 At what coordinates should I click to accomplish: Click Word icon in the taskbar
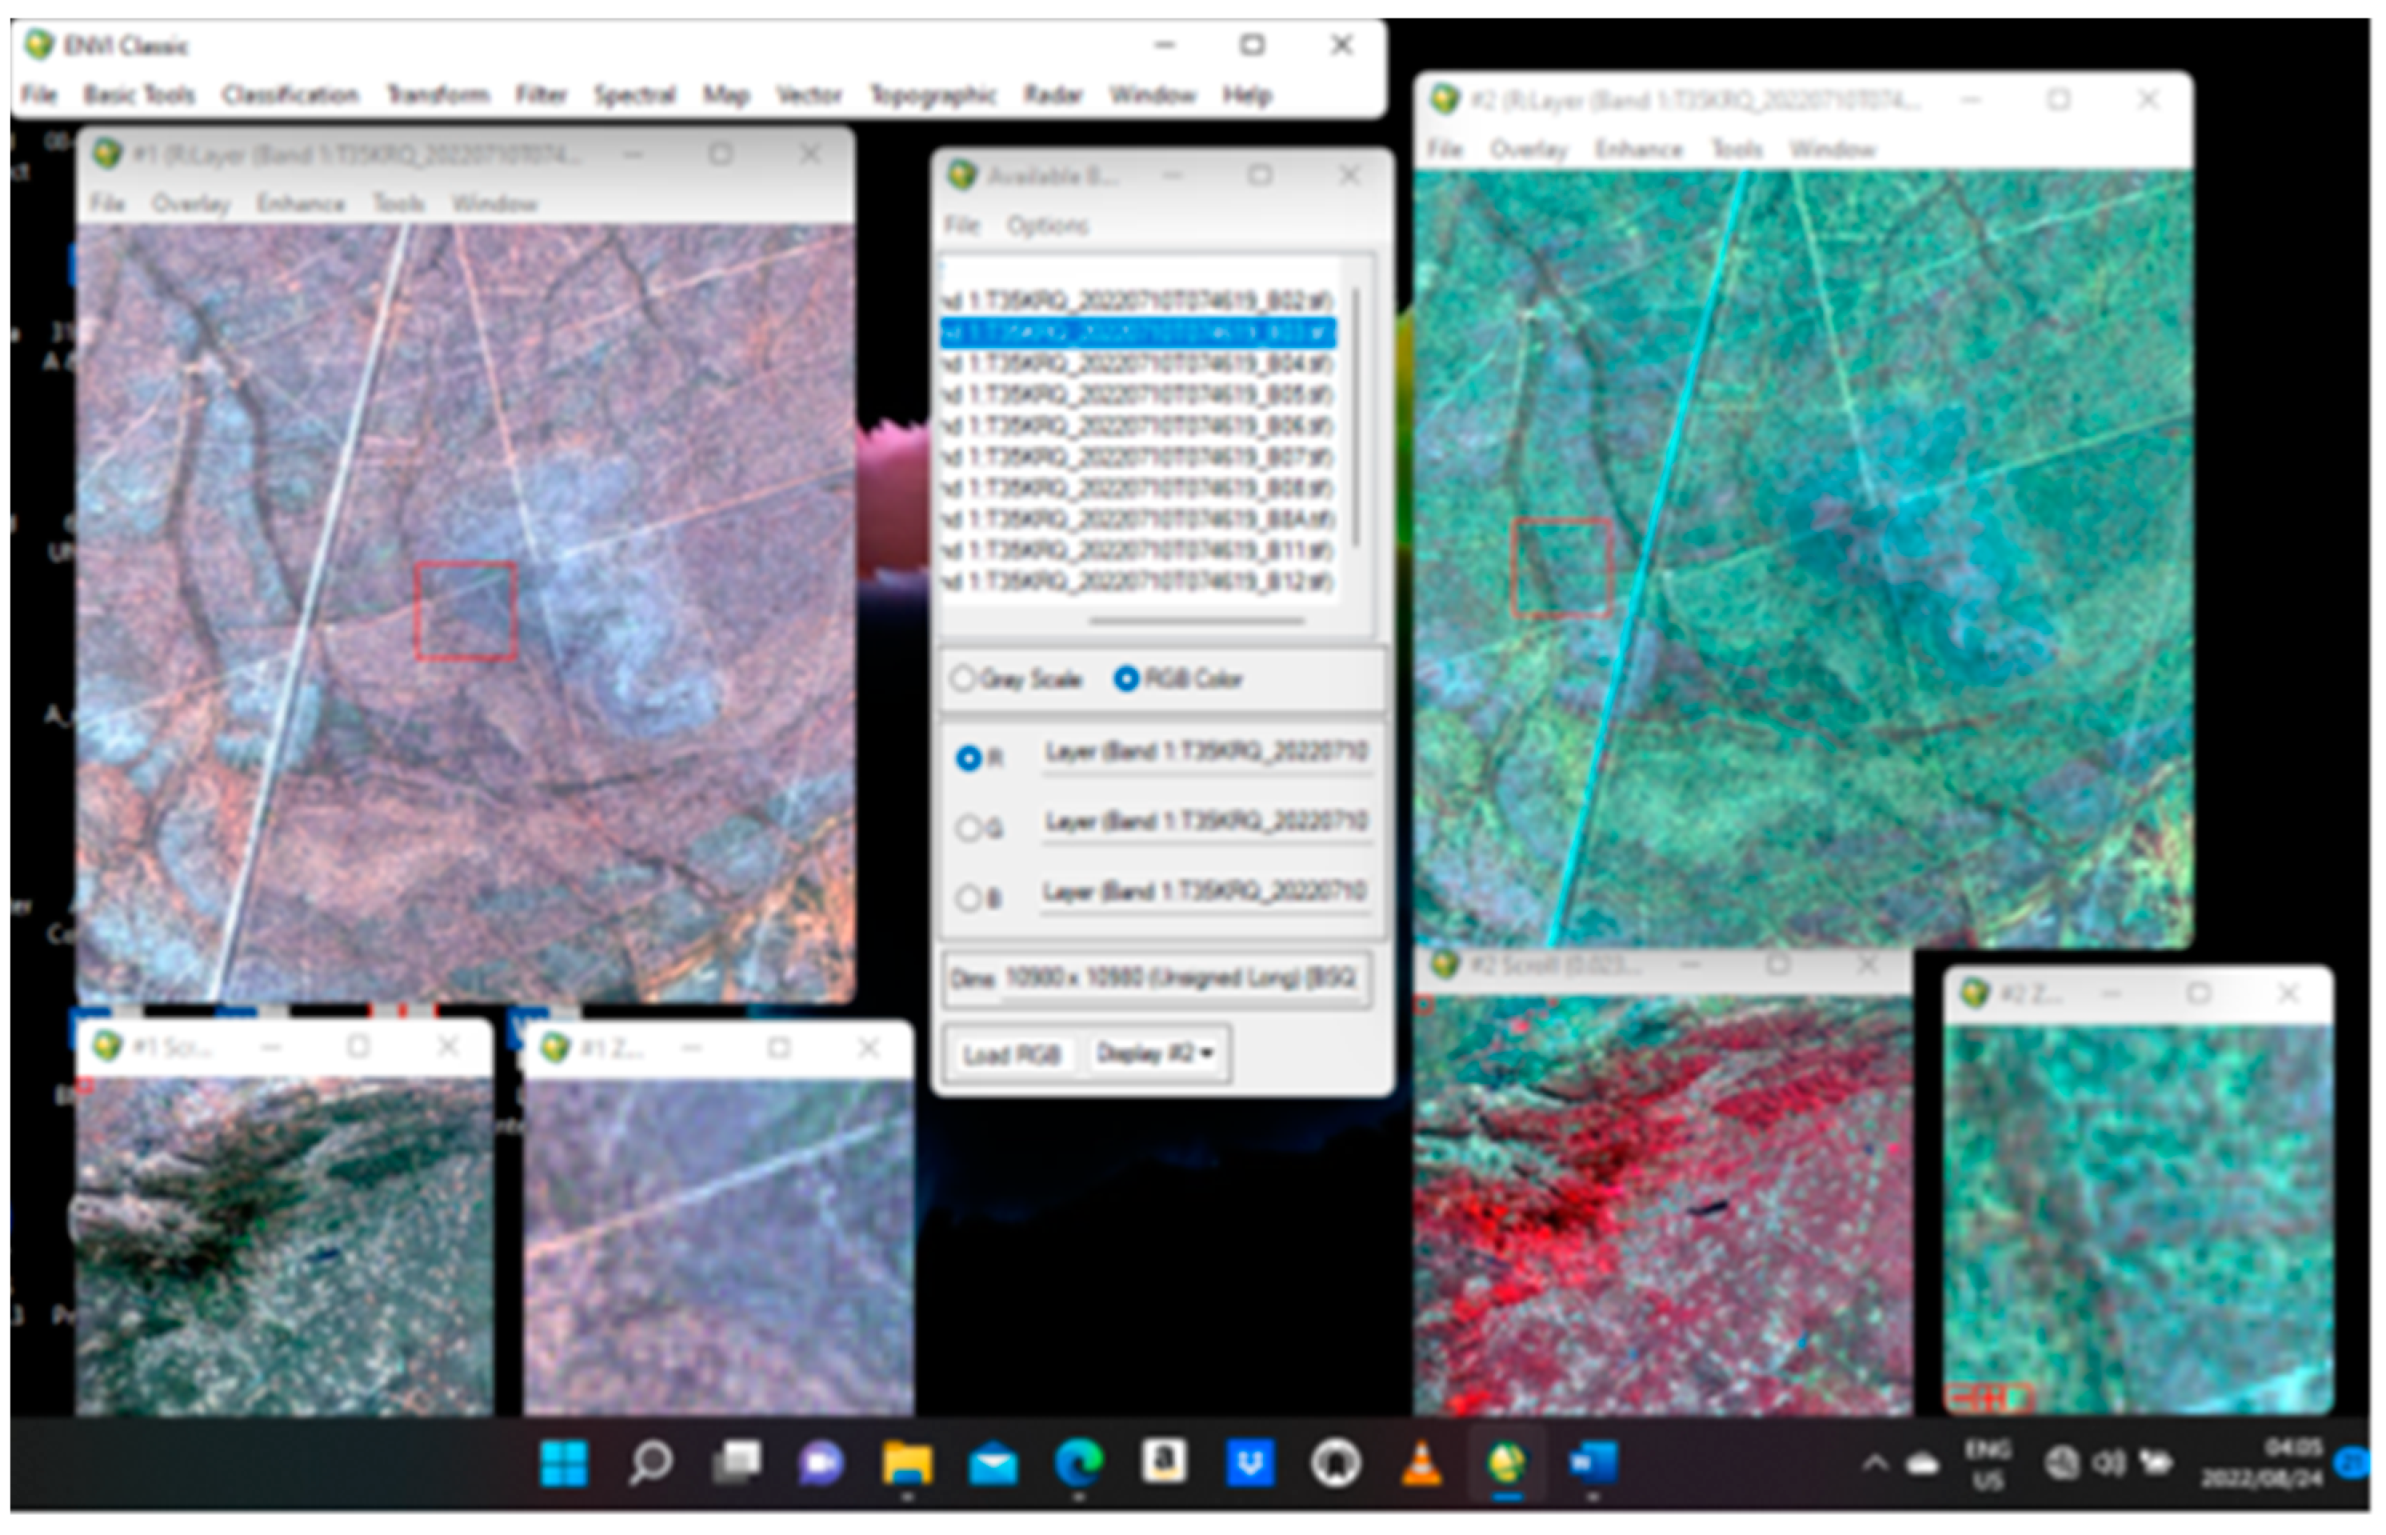(1593, 1464)
